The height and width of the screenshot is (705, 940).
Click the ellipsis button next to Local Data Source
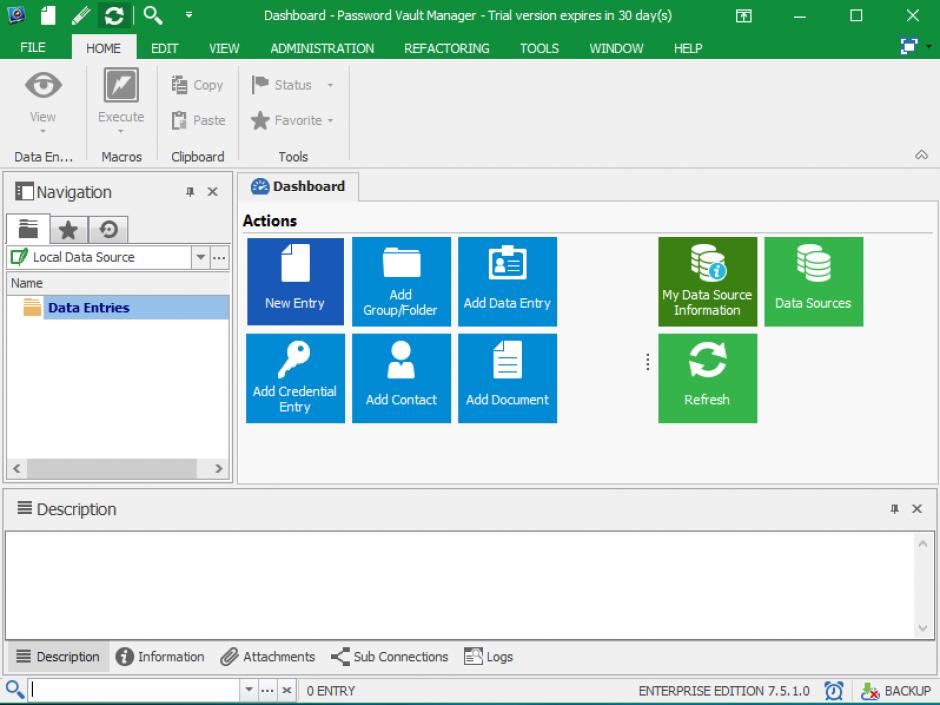[219, 257]
